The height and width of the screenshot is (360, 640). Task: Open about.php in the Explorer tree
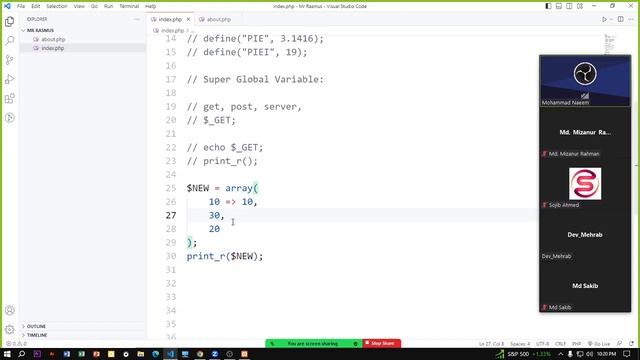coord(53,39)
